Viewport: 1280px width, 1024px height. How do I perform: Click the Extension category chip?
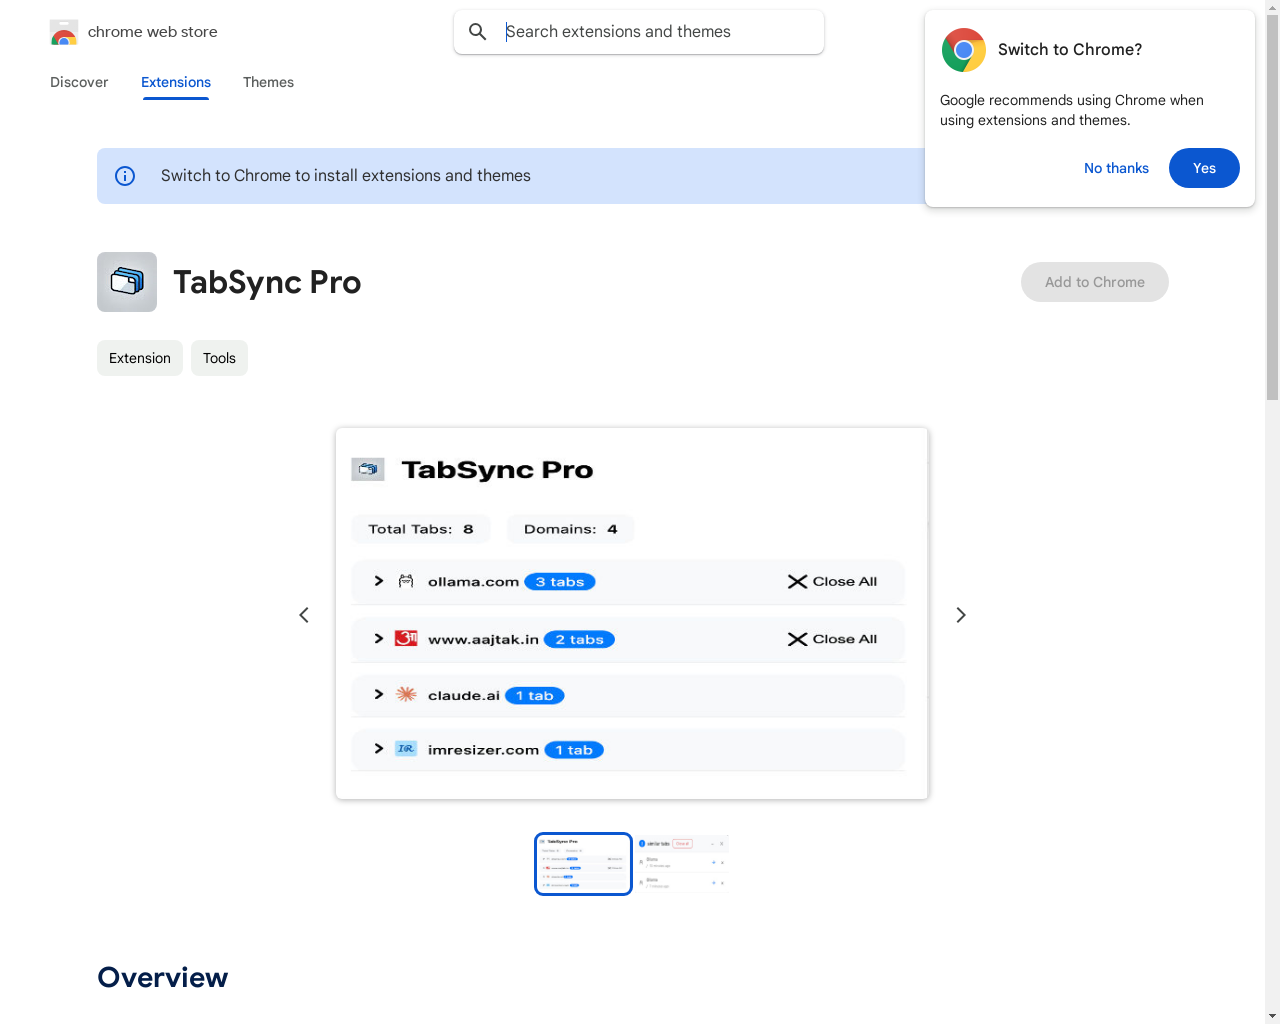click(x=140, y=358)
